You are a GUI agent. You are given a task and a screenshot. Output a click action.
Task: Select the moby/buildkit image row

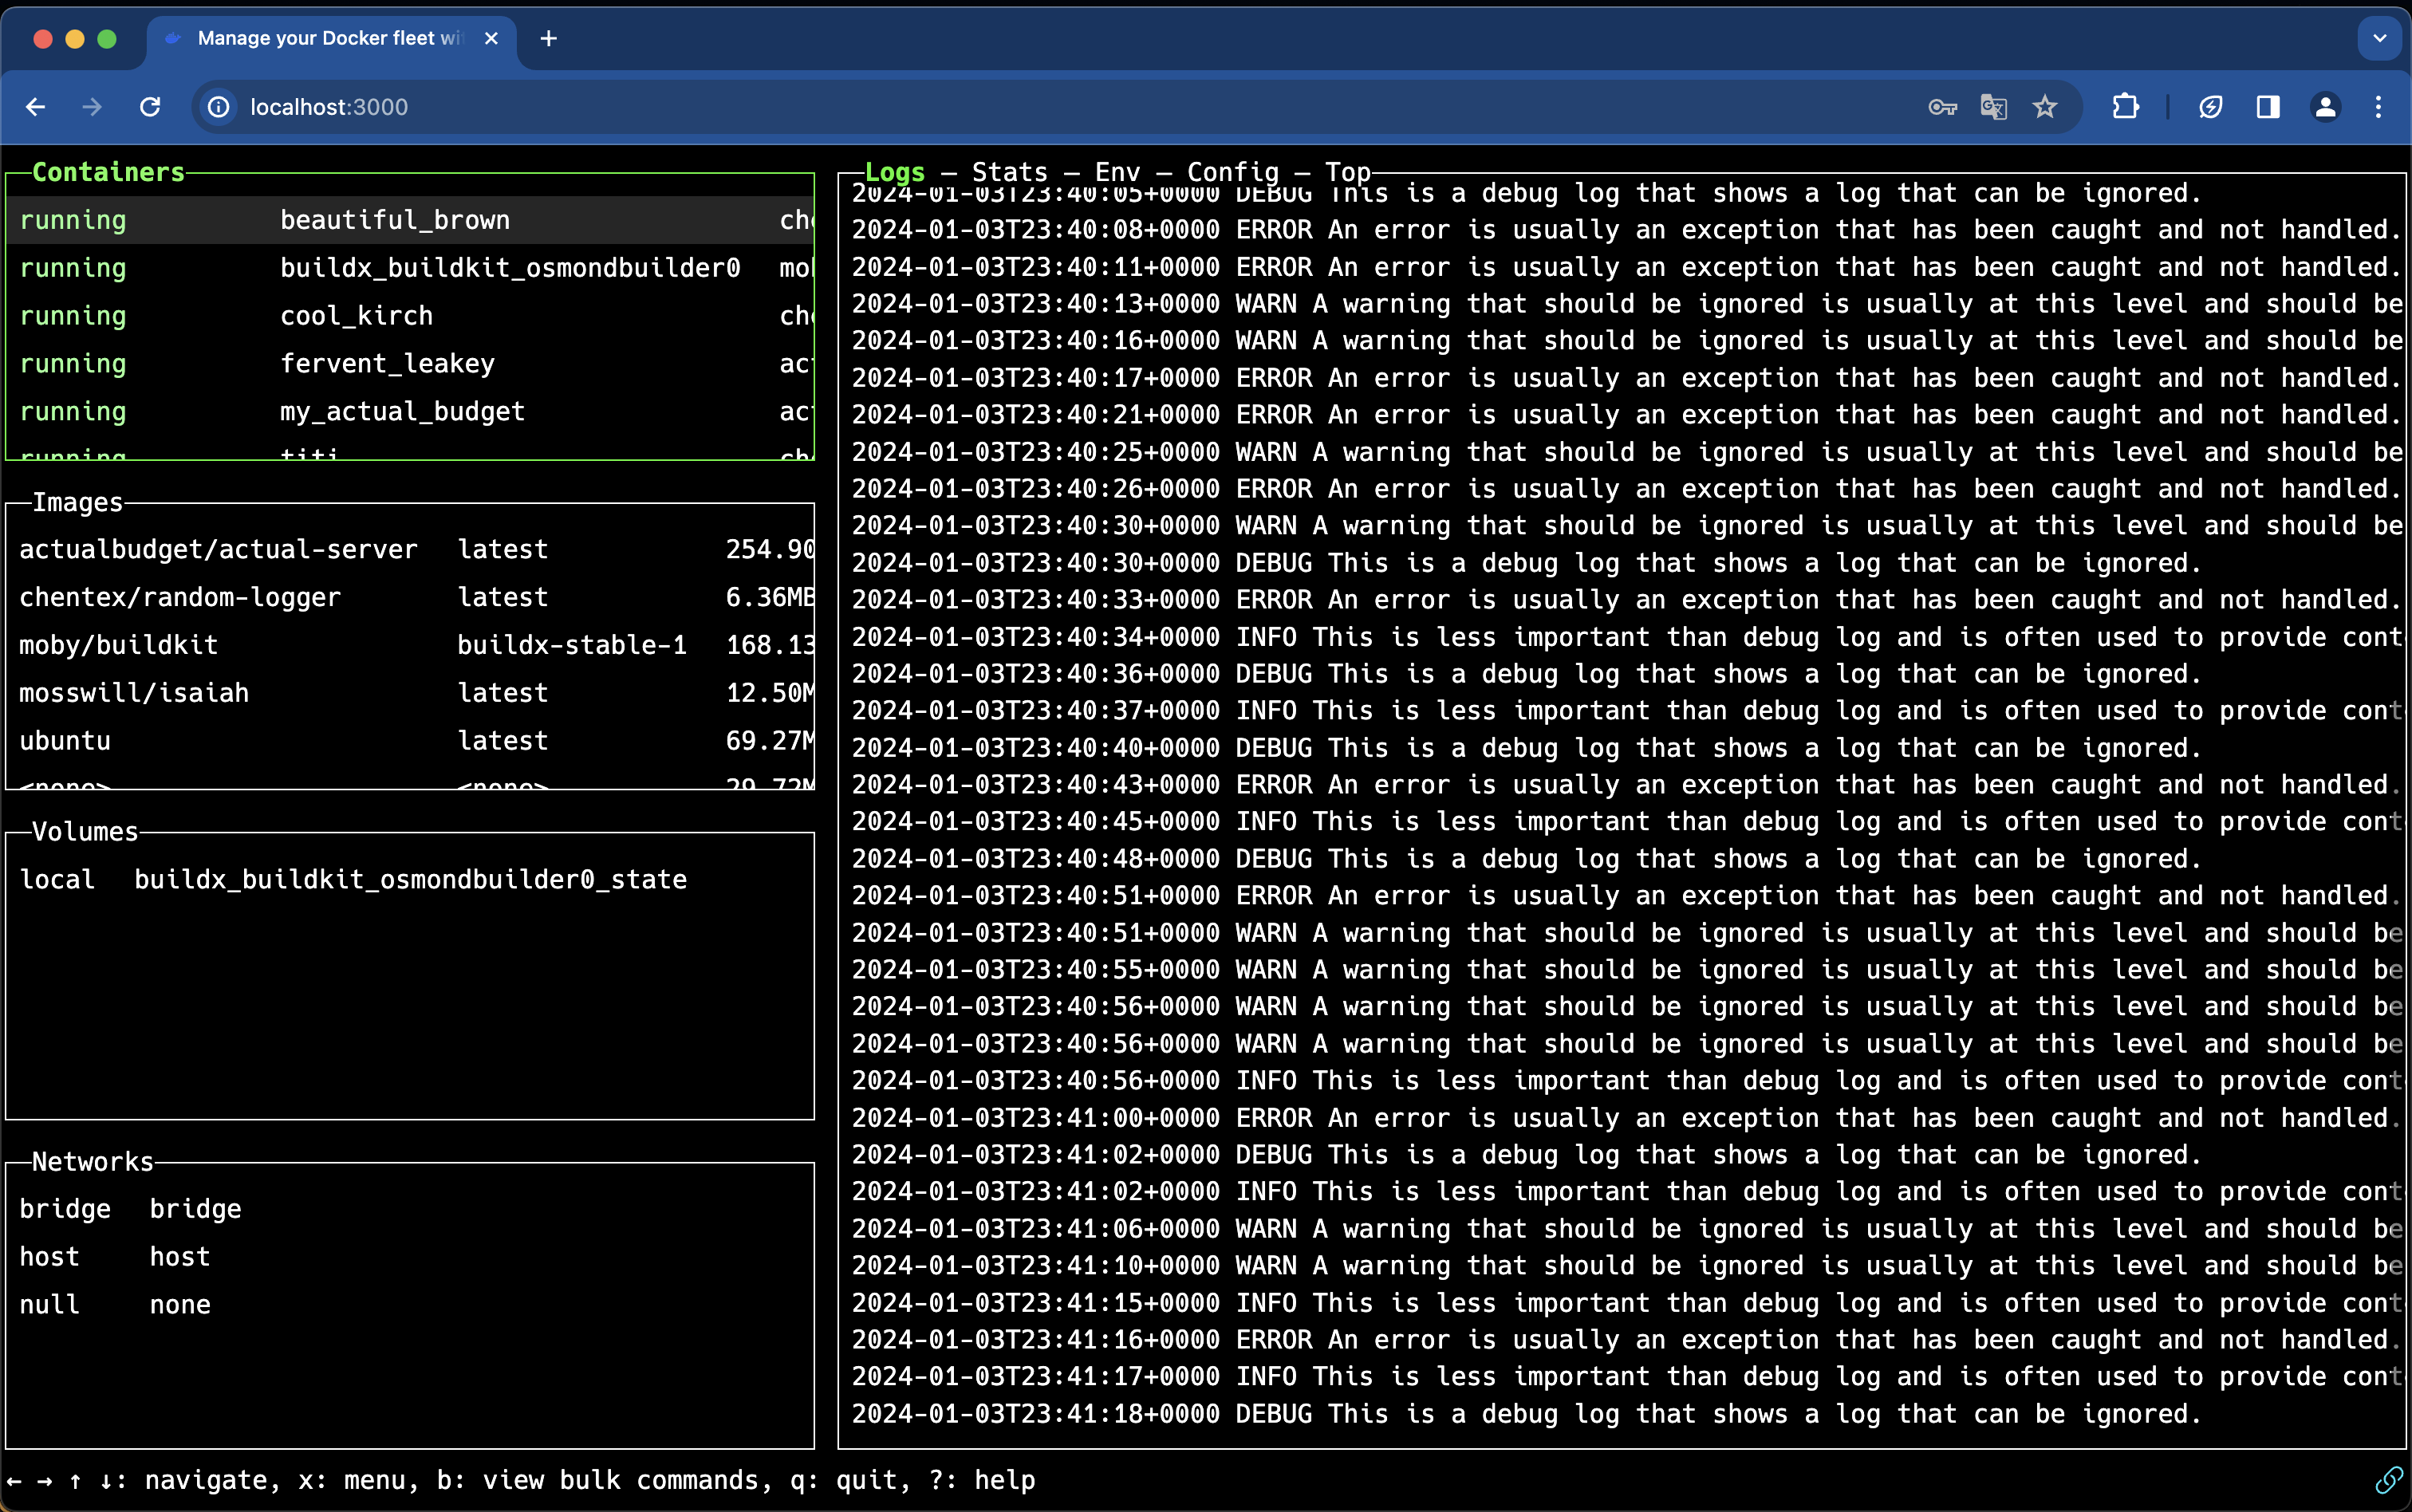tap(119, 645)
